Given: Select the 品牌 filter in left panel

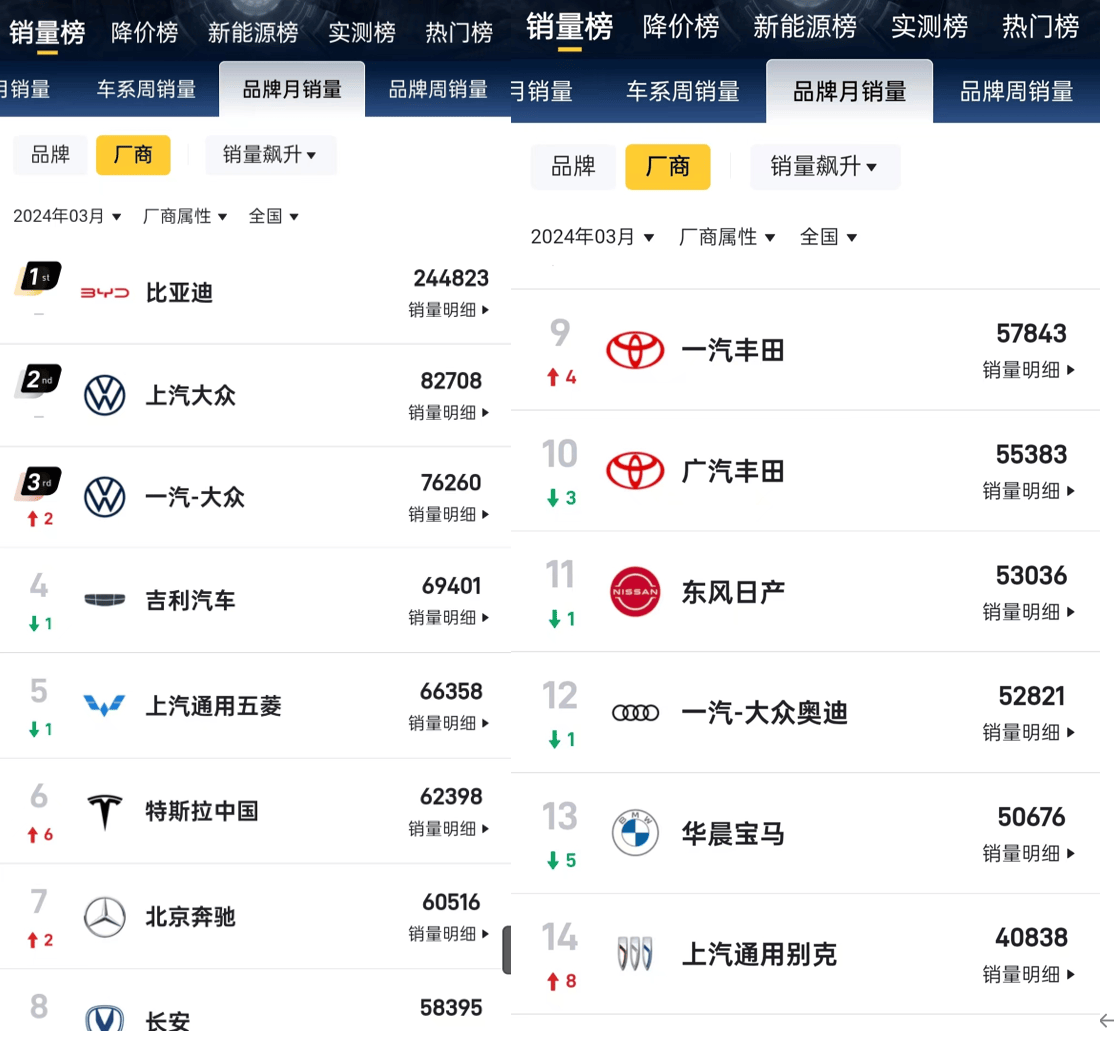Looking at the screenshot, I should pos(50,155).
